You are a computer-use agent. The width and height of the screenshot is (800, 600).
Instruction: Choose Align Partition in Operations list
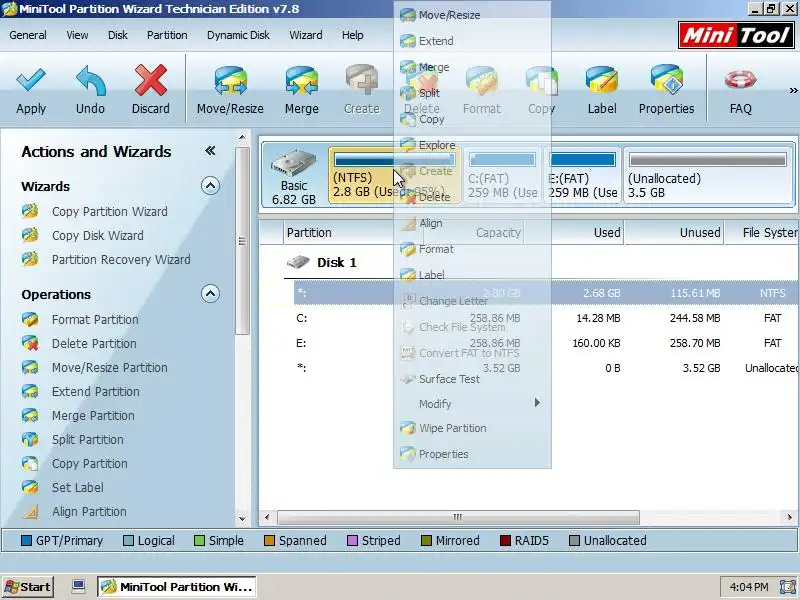coord(89,512)
